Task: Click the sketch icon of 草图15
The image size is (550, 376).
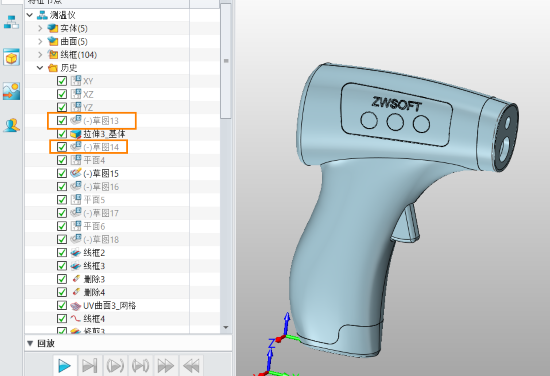Action: 76,173
